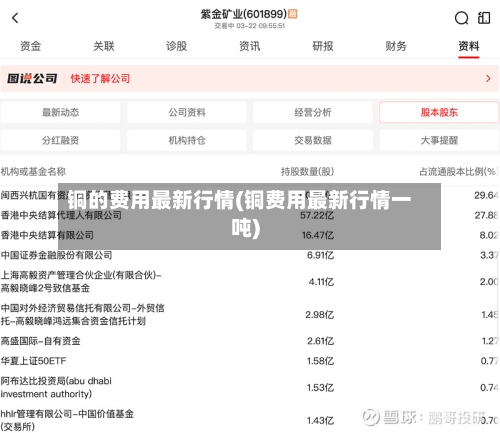Select the 资料 tab
Screen dimensions: 500x433
pyautogui.click(x=469, y=46)
